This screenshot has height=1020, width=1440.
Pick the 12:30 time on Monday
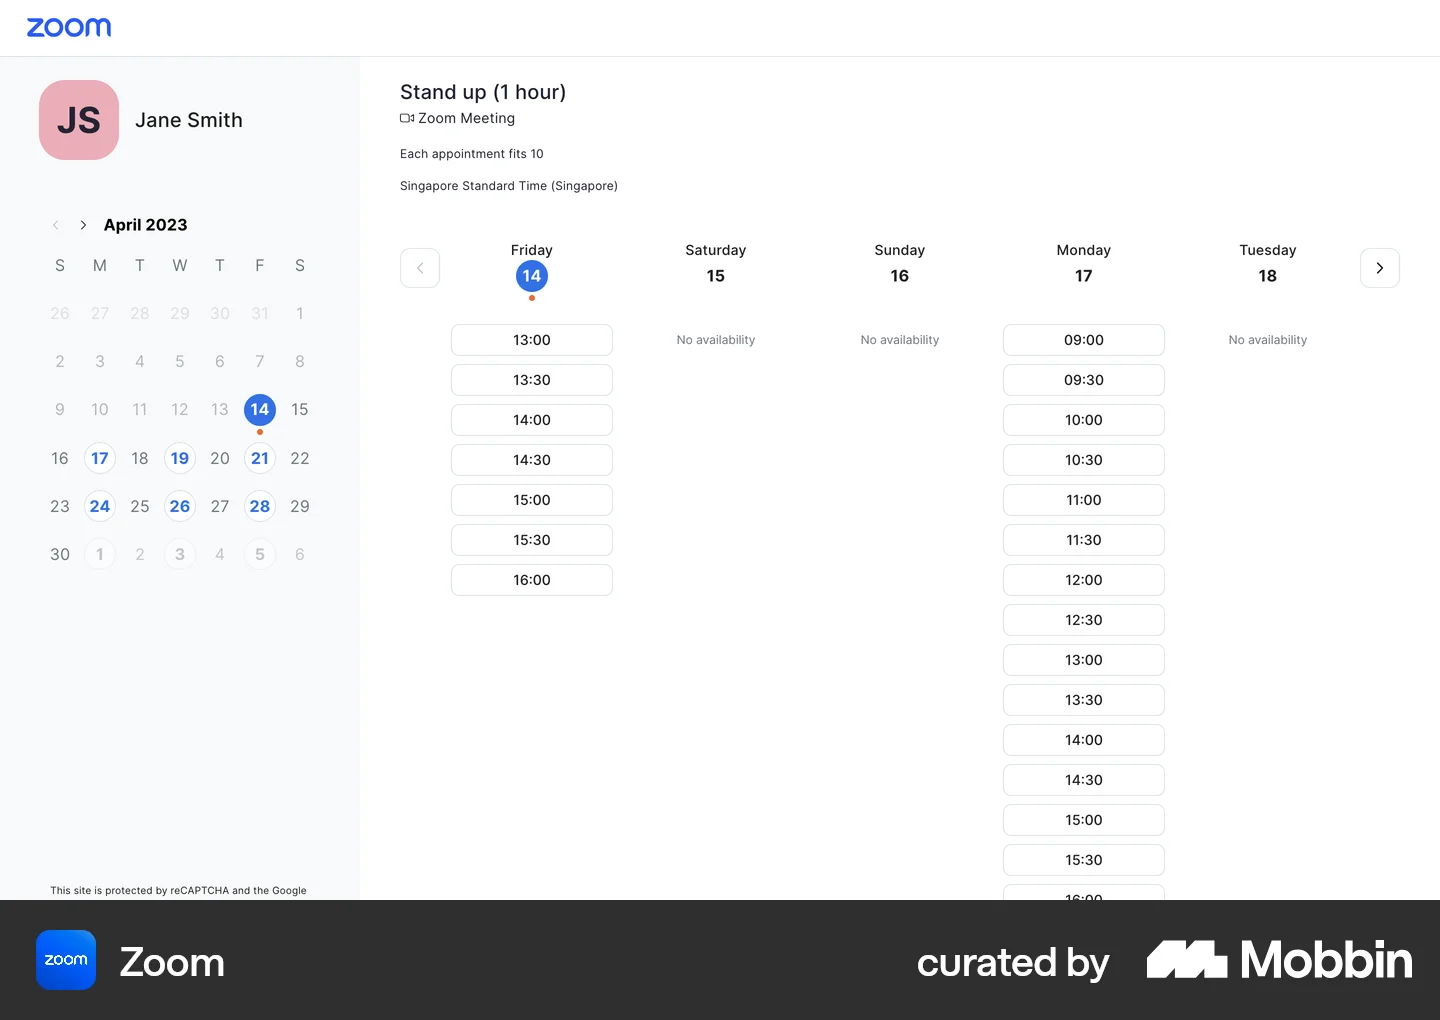[1084, 620]
